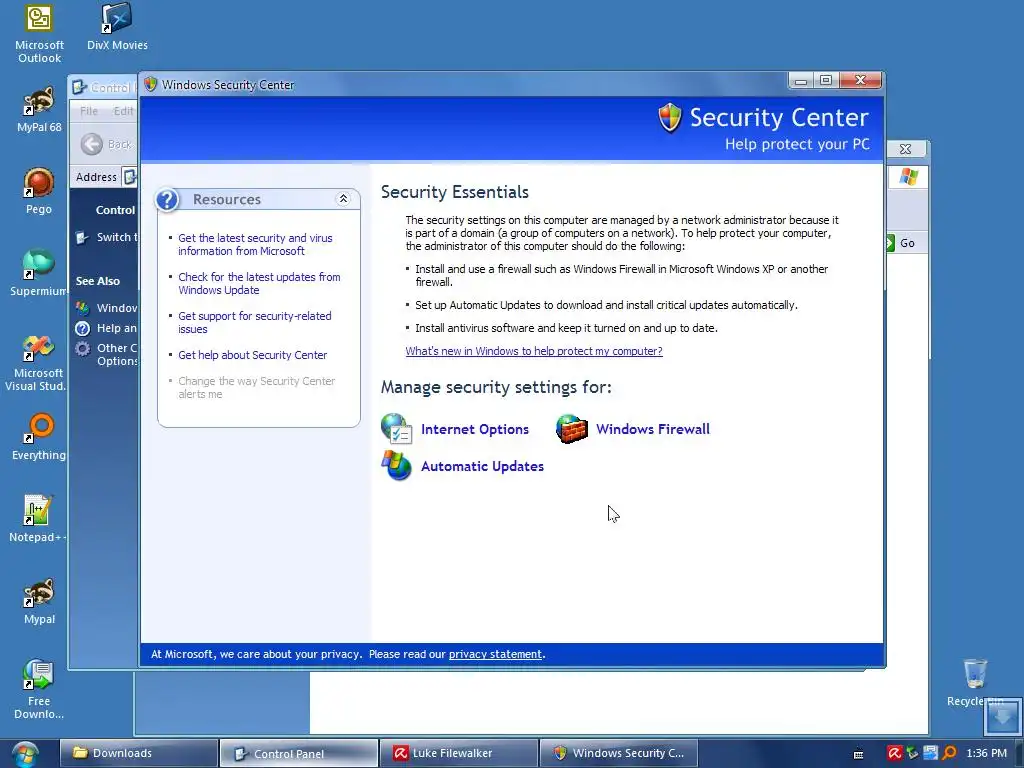
Task: Click the on-screen keyboard tray icon
Action: 858,754
